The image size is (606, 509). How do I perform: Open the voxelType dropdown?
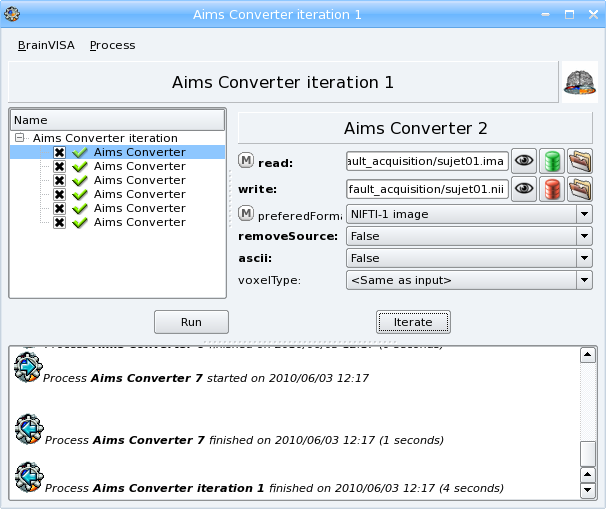(x=469, y=281)
